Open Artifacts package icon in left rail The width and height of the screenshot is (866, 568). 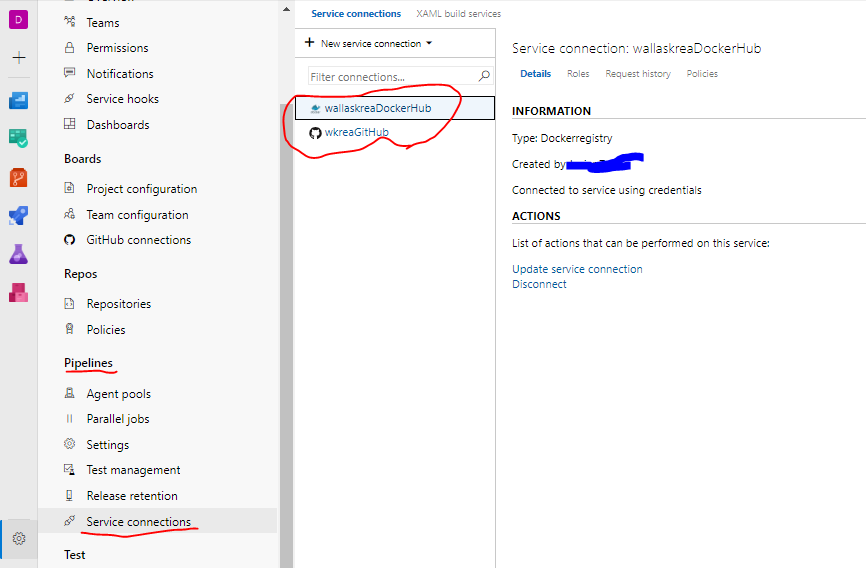click(x=18, y=292)
